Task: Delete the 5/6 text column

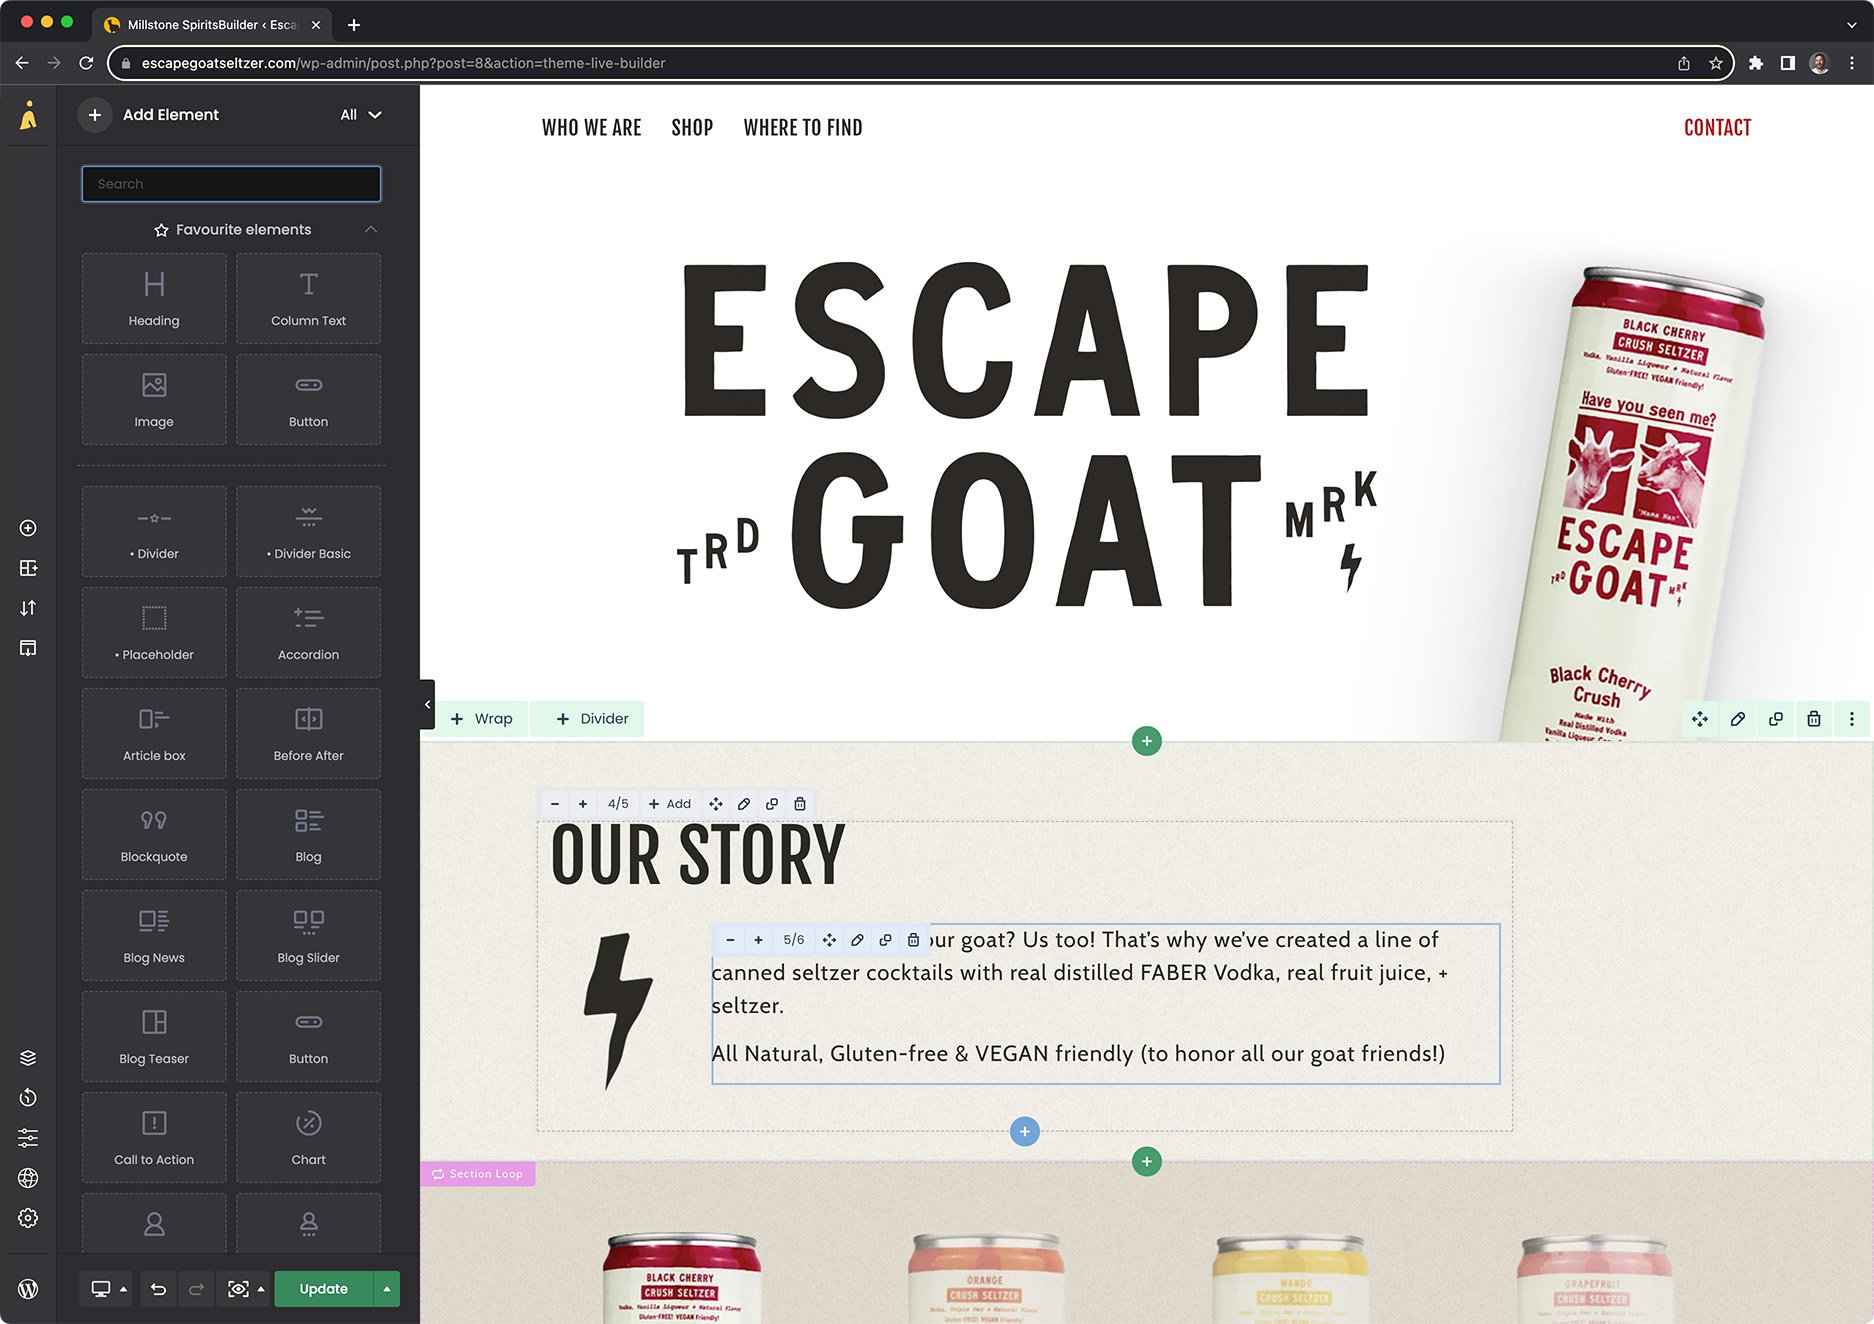Action: (913, 940)
